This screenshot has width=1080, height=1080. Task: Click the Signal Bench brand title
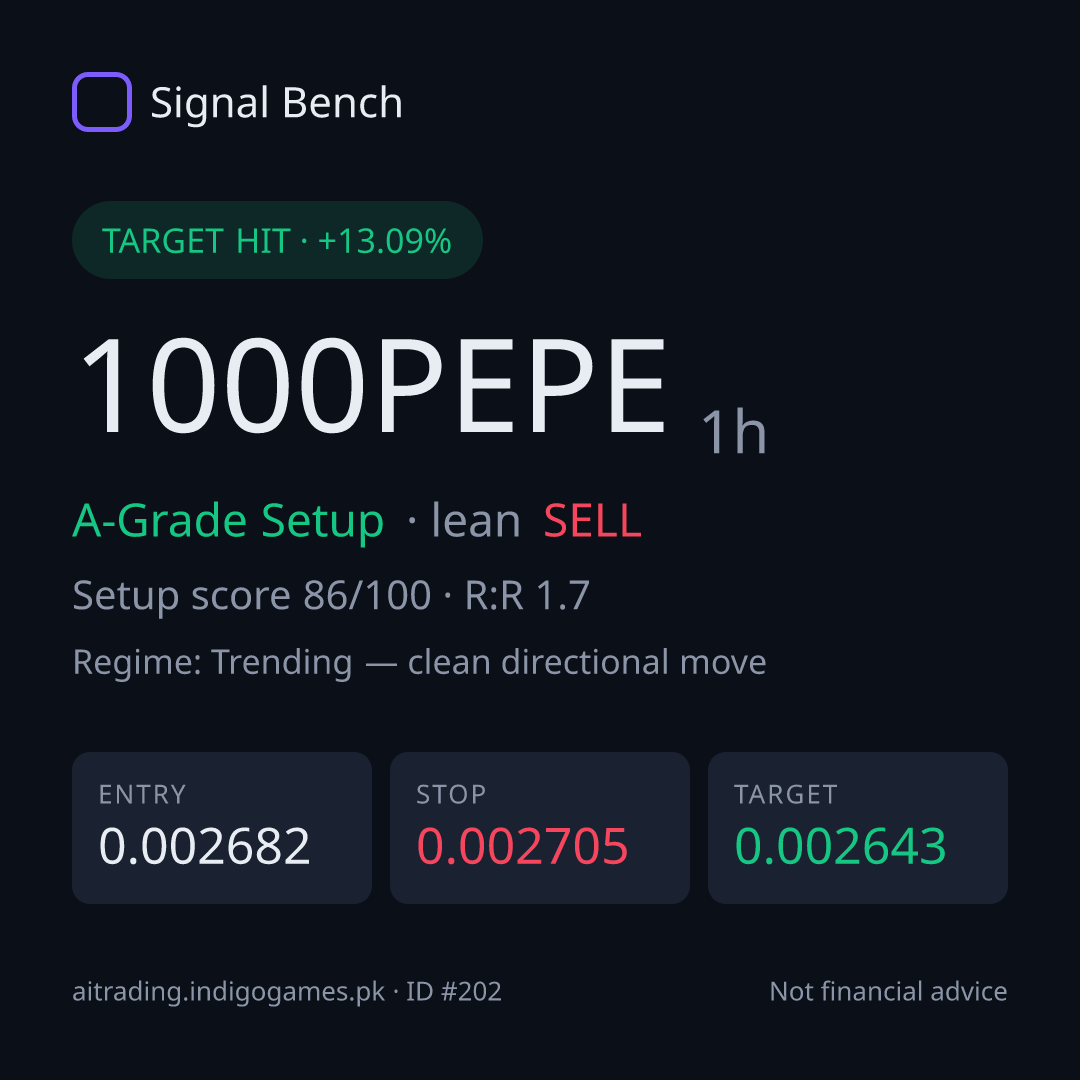tap(276, 103)
